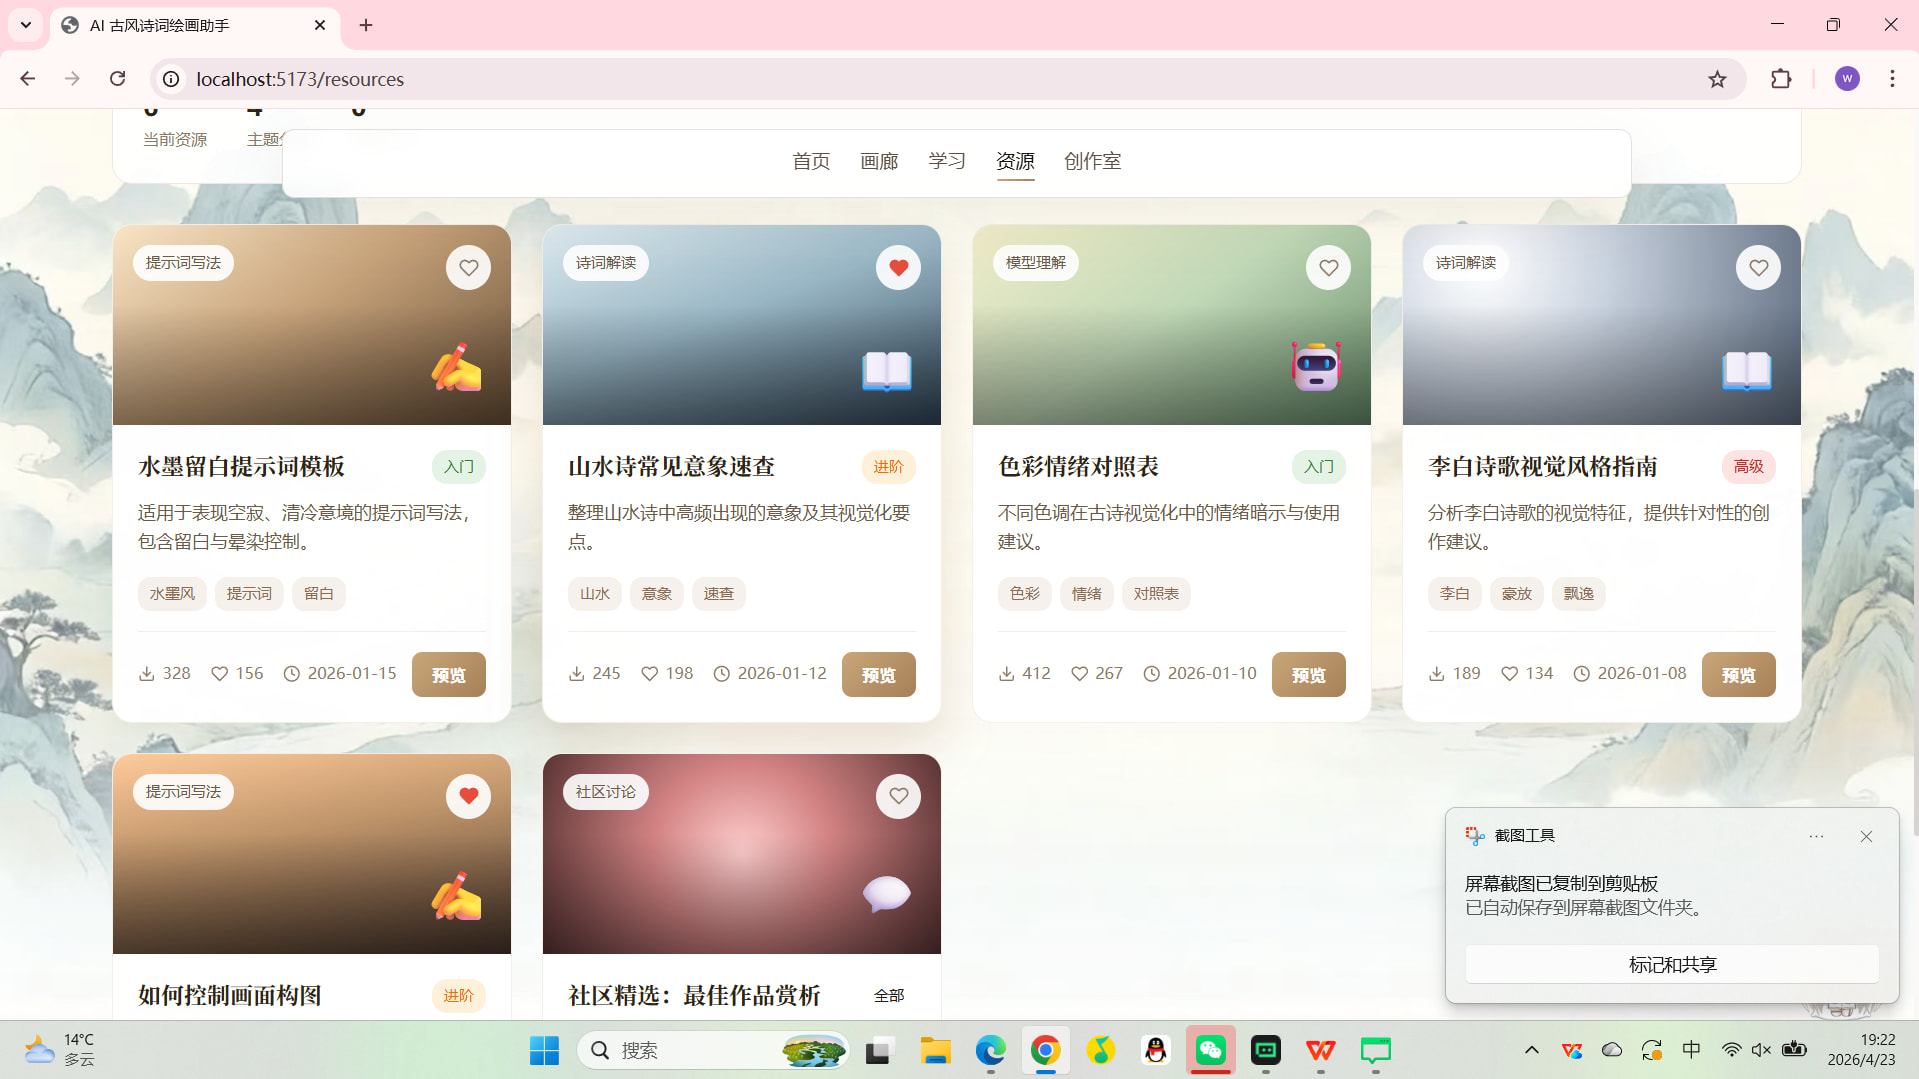
Task: Favorite the 水墨留白提示词模板 card
Action: [468, 268]
